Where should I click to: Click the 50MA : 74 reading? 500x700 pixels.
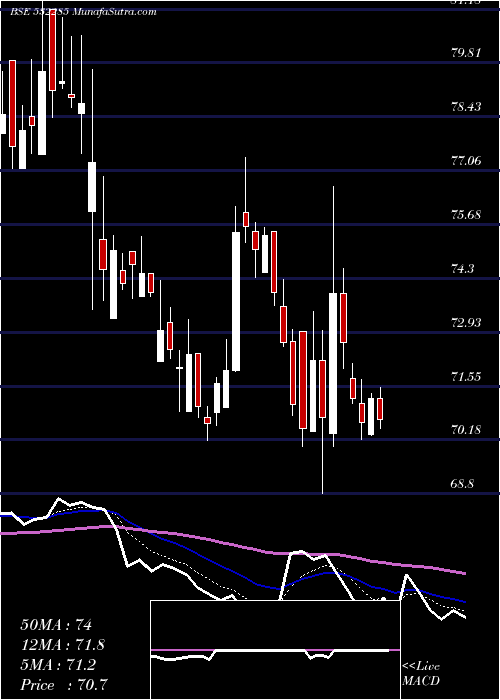(56, 625)
